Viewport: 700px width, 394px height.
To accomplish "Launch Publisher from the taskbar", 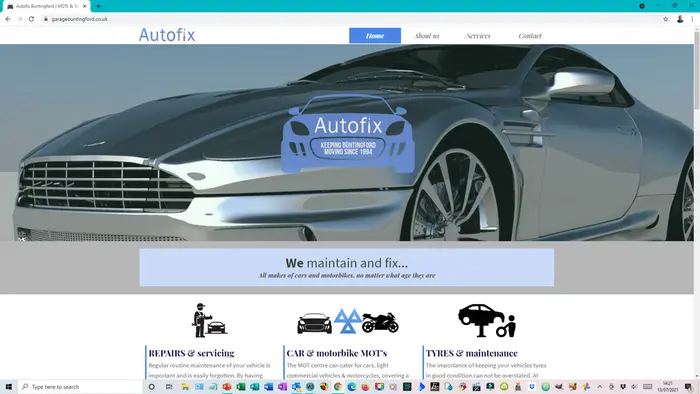I will coord(255,387).
